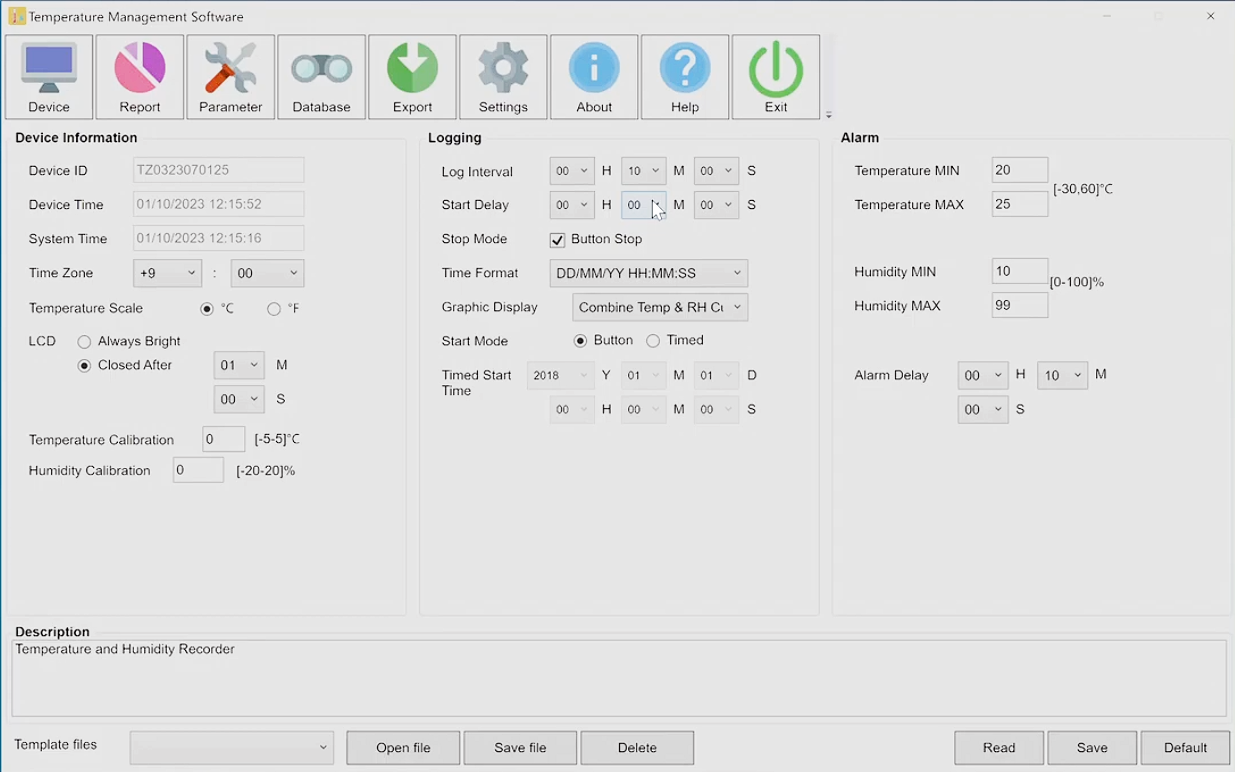Open the Time Zone hour dropdown
The height and width of the screenshot is (772, 1235).
[x=167, y=273]
